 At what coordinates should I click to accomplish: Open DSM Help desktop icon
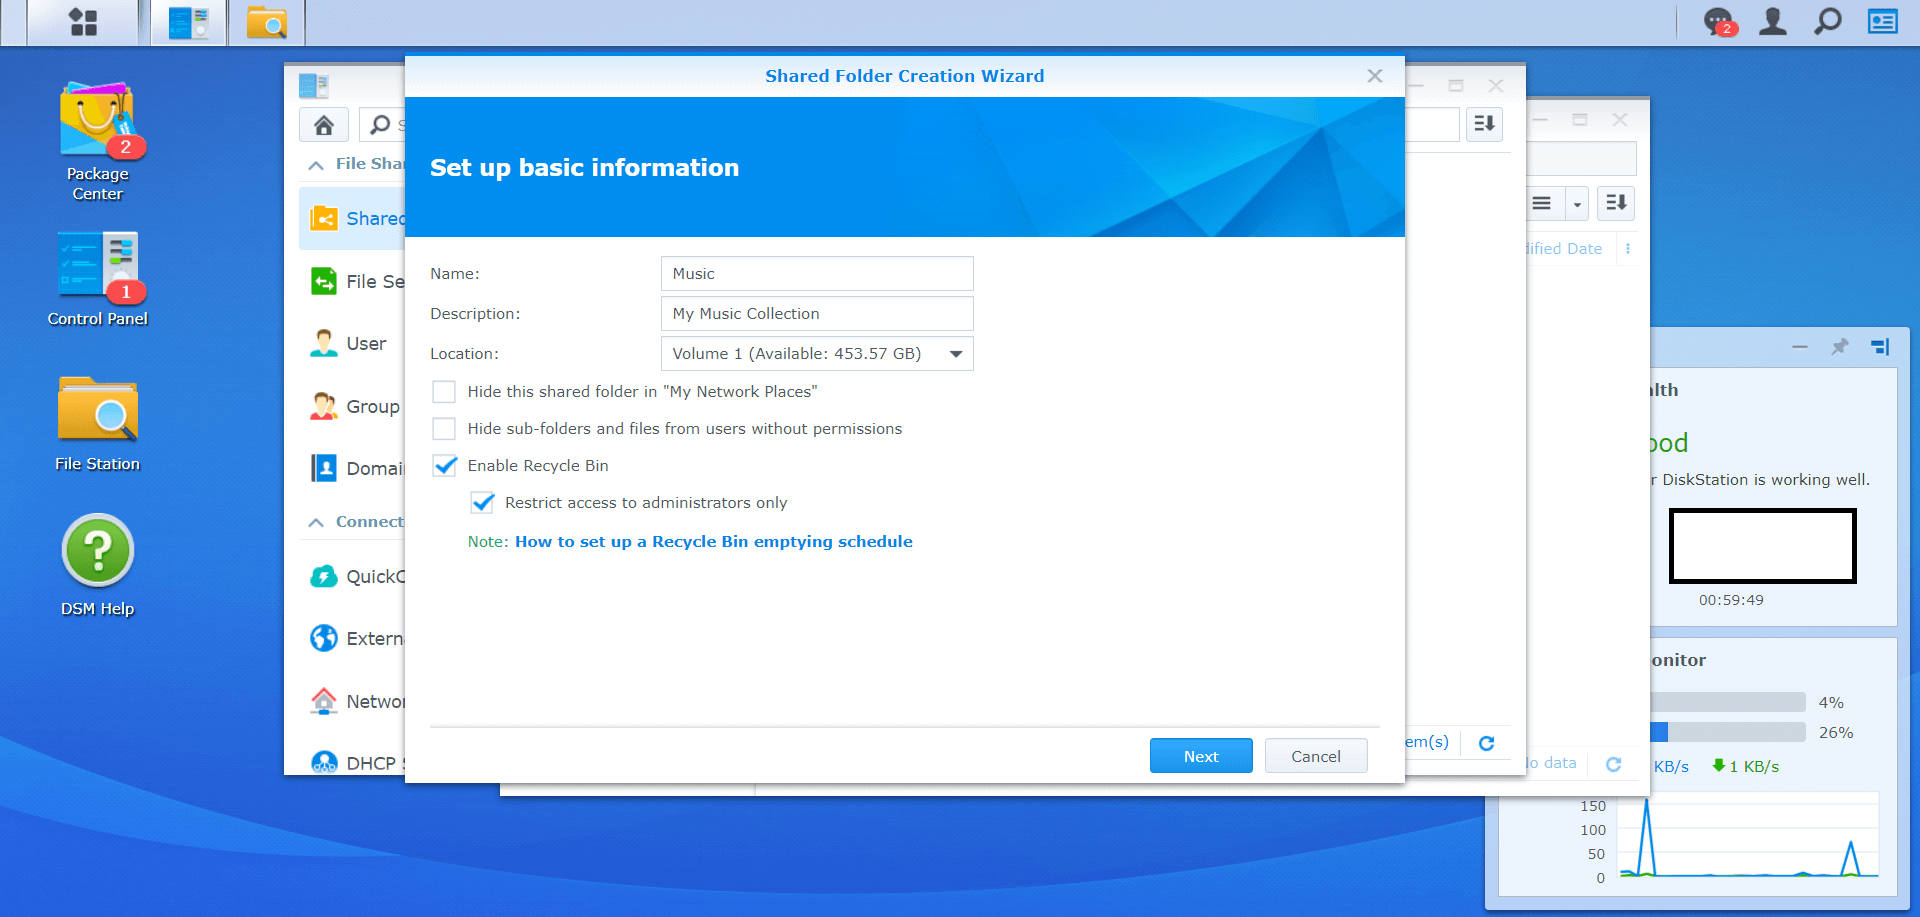point(97,565)
